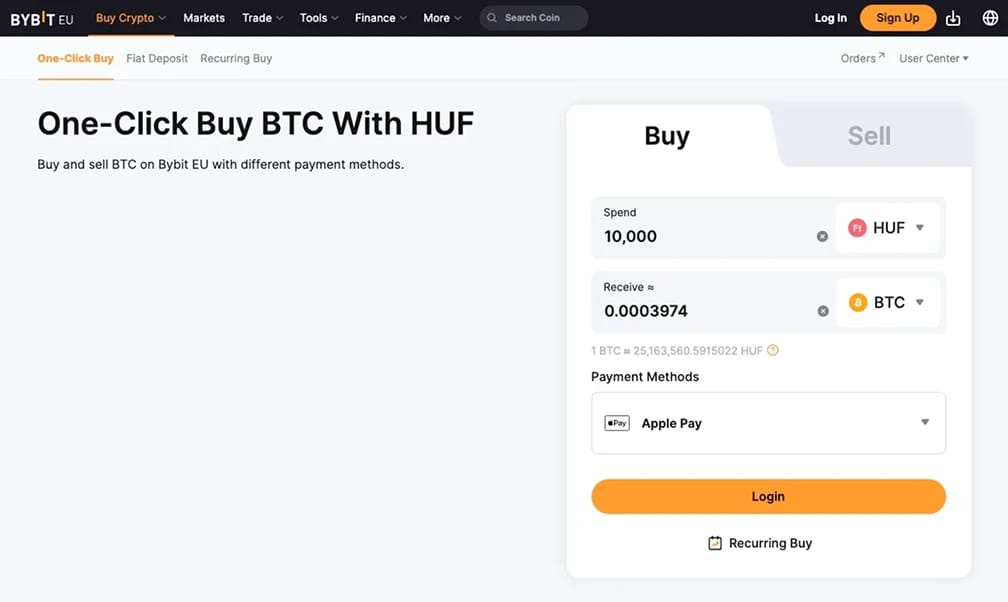Open the HUF currency dropdown
This screenshot has width=1008, height=602.
887,228
